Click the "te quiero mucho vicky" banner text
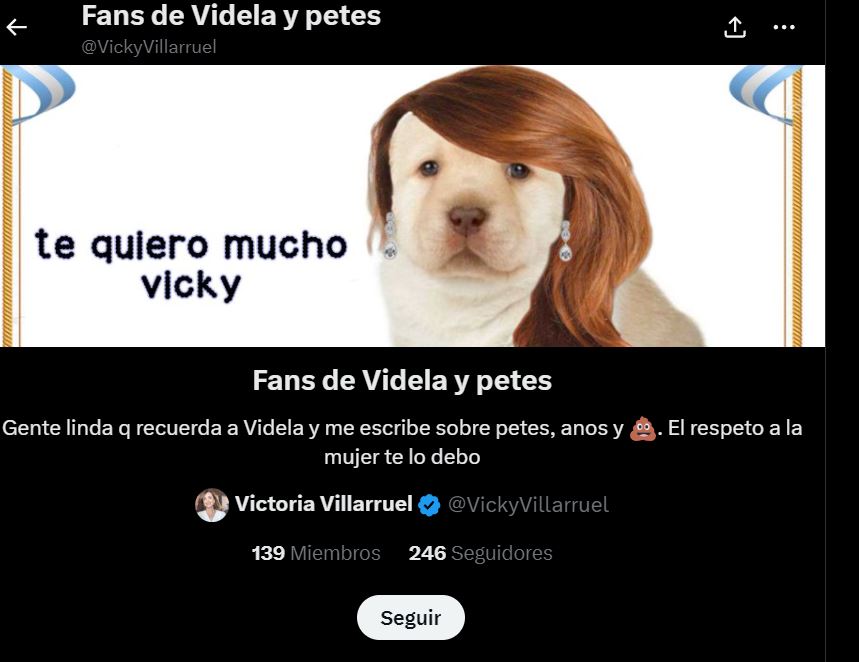This screenshot has height=662, width=859. click(191, 264)
